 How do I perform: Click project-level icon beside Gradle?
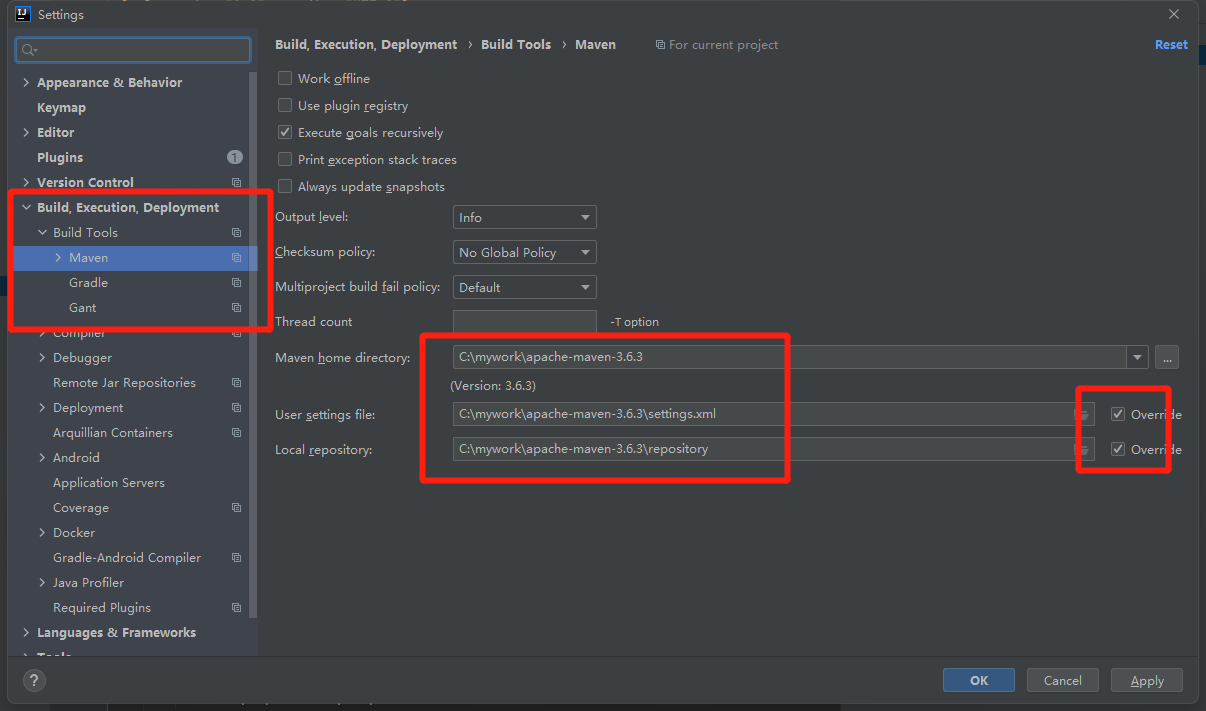[236, 282]
